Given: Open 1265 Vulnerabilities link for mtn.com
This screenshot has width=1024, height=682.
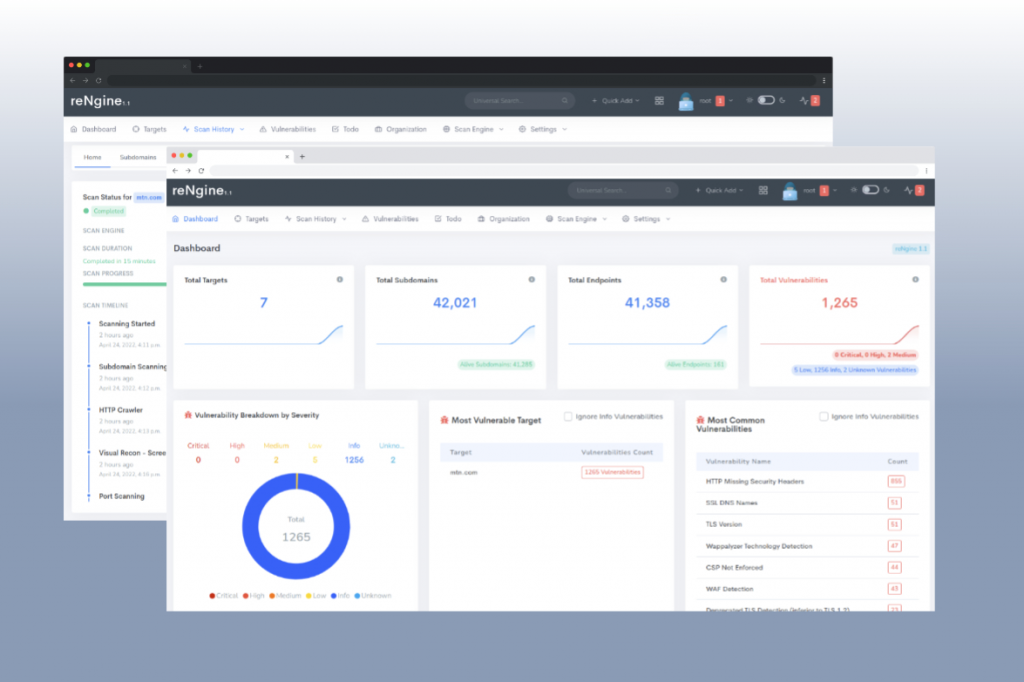Looking at the screenshot, I should click(x=612, y=472).
